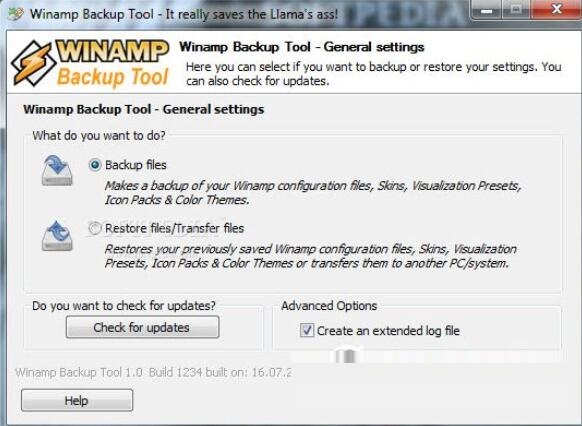Open Help with the Help button
Image resolution: width=582 pixels, height=426 pixels.
[x=77, y=400]
